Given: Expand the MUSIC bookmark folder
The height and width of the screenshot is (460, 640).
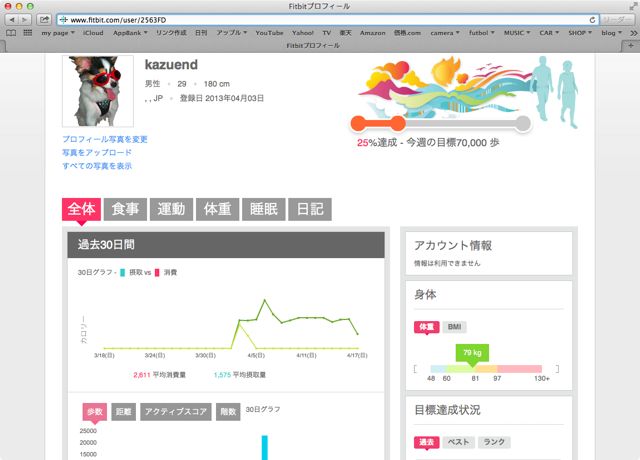Looking at the screenshot, I should pyautogui.click(x=517, y=33).
